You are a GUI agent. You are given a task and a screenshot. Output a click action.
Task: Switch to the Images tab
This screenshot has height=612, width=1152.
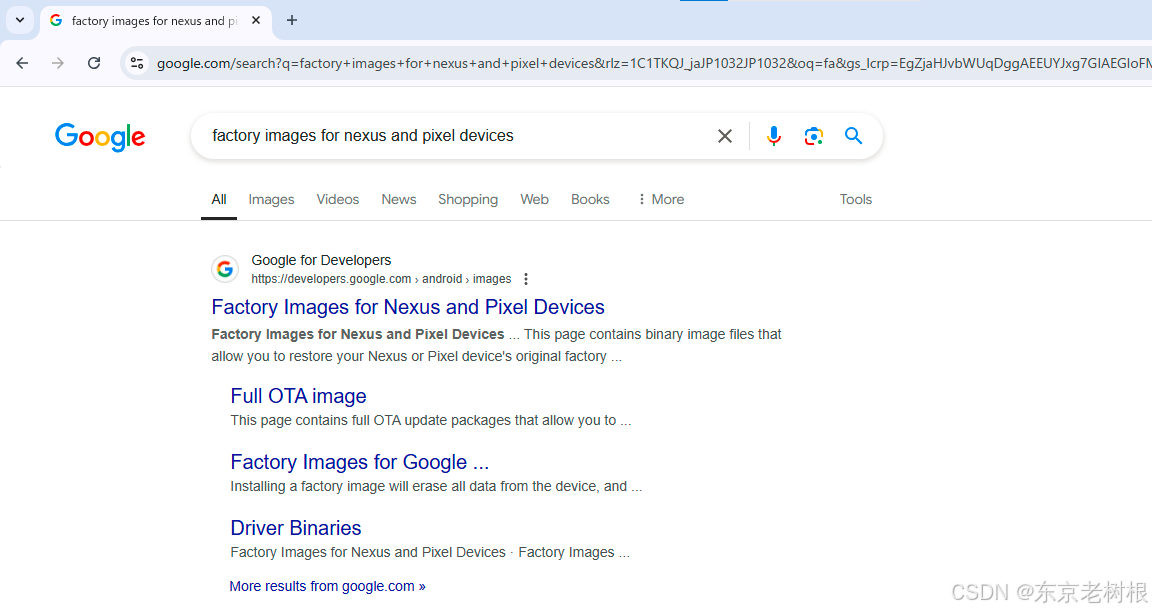(x=271, y=200)
